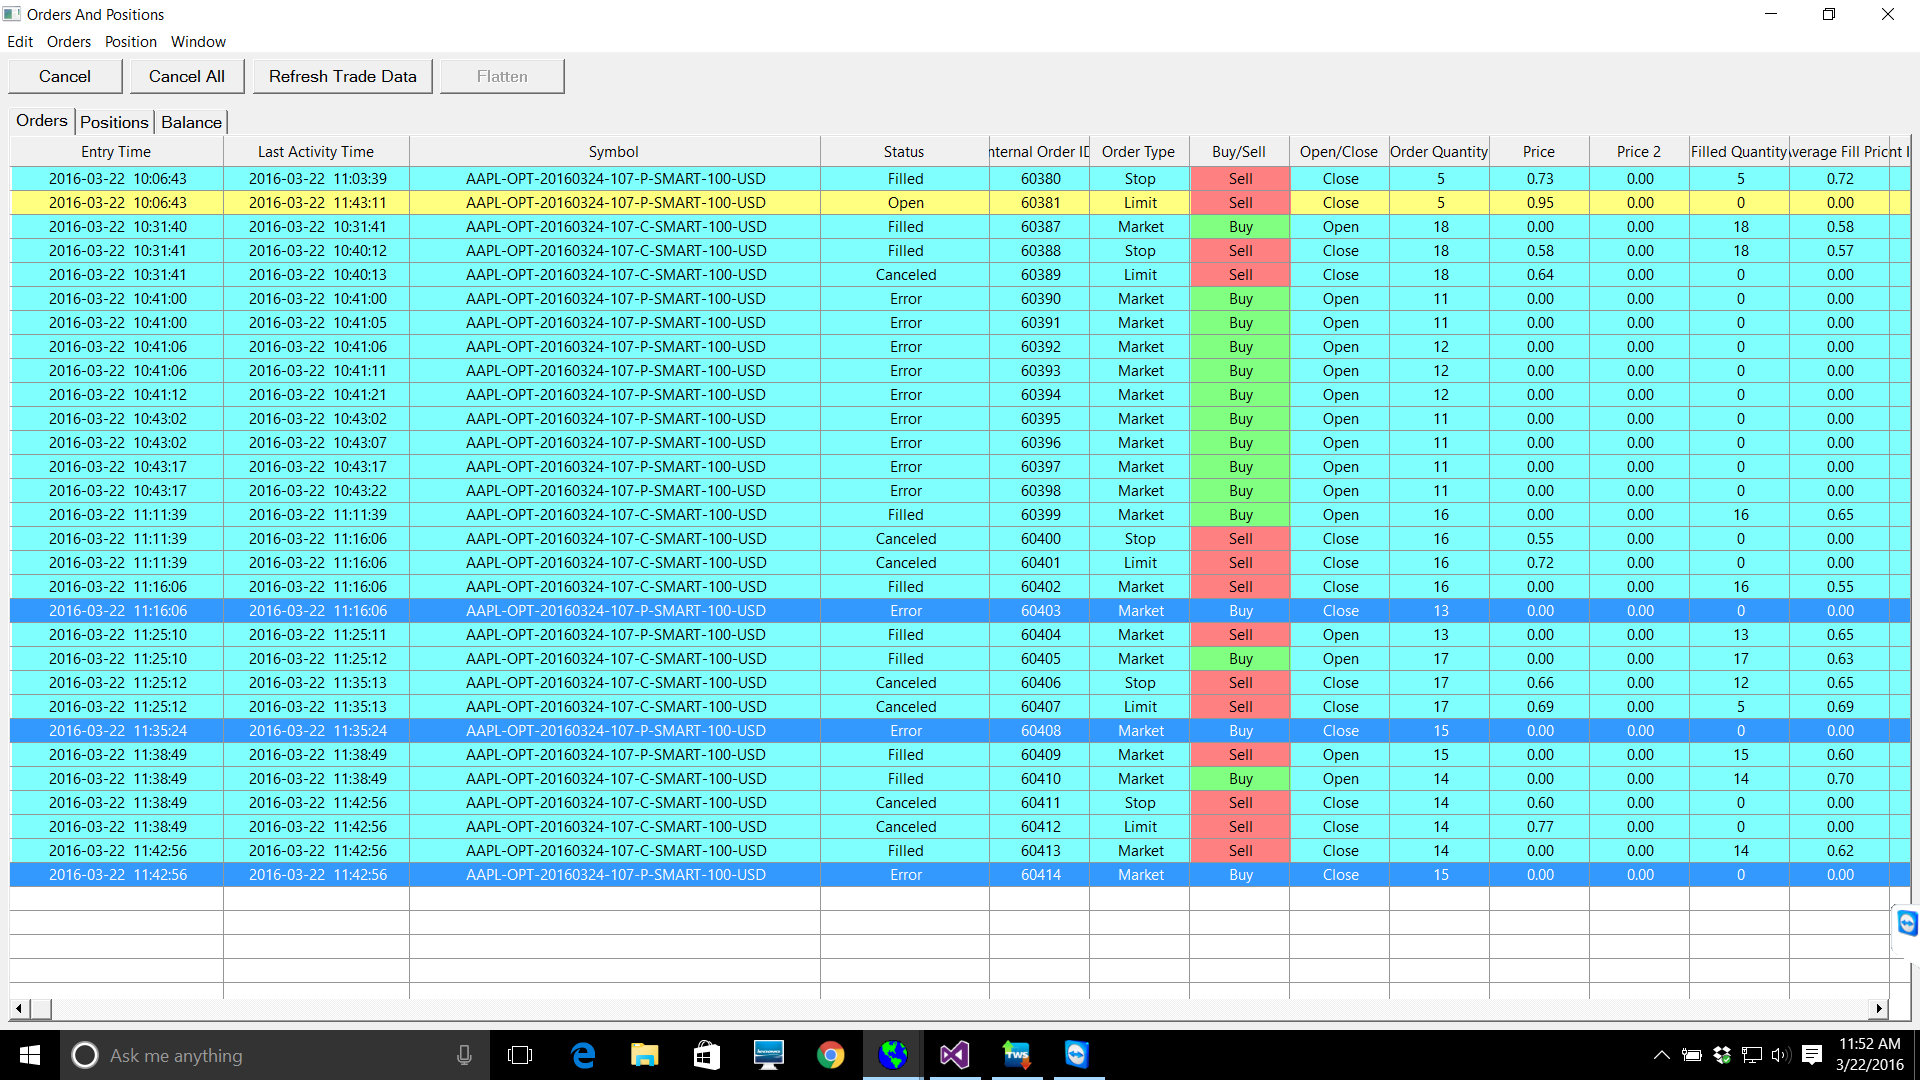The image size is (1920, 1080).
Task: Click order ID 60380 cell
Action: (1040, 179)
